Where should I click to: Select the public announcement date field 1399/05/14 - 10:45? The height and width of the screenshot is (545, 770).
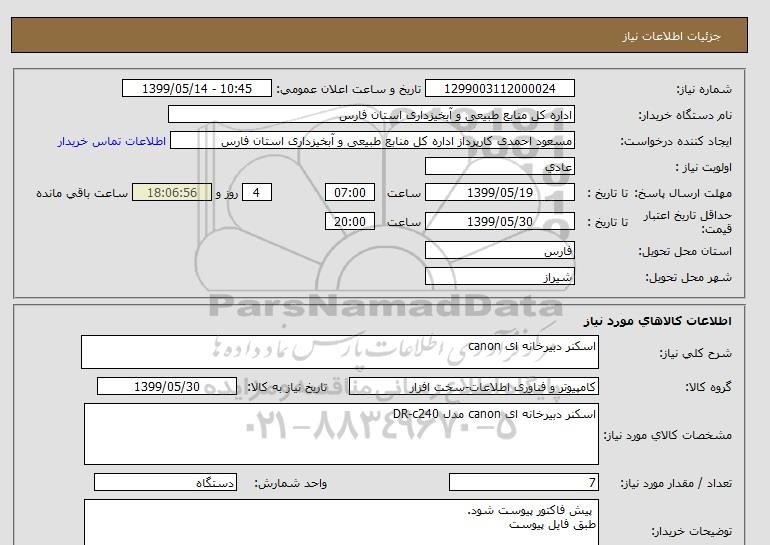pyautogui.click(x=196, y=88)
